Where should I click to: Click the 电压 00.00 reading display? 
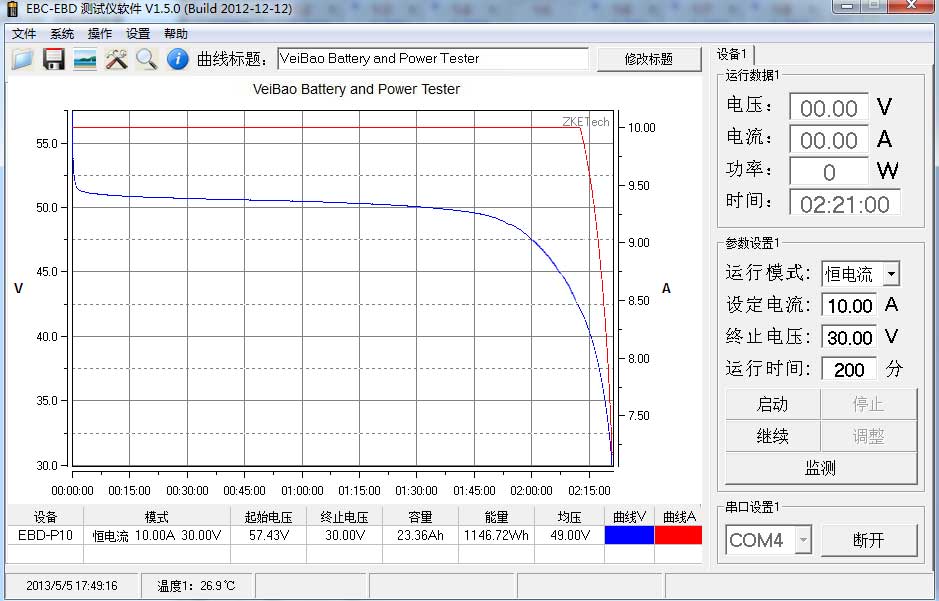pyautogui.click(x=829, y=108)
